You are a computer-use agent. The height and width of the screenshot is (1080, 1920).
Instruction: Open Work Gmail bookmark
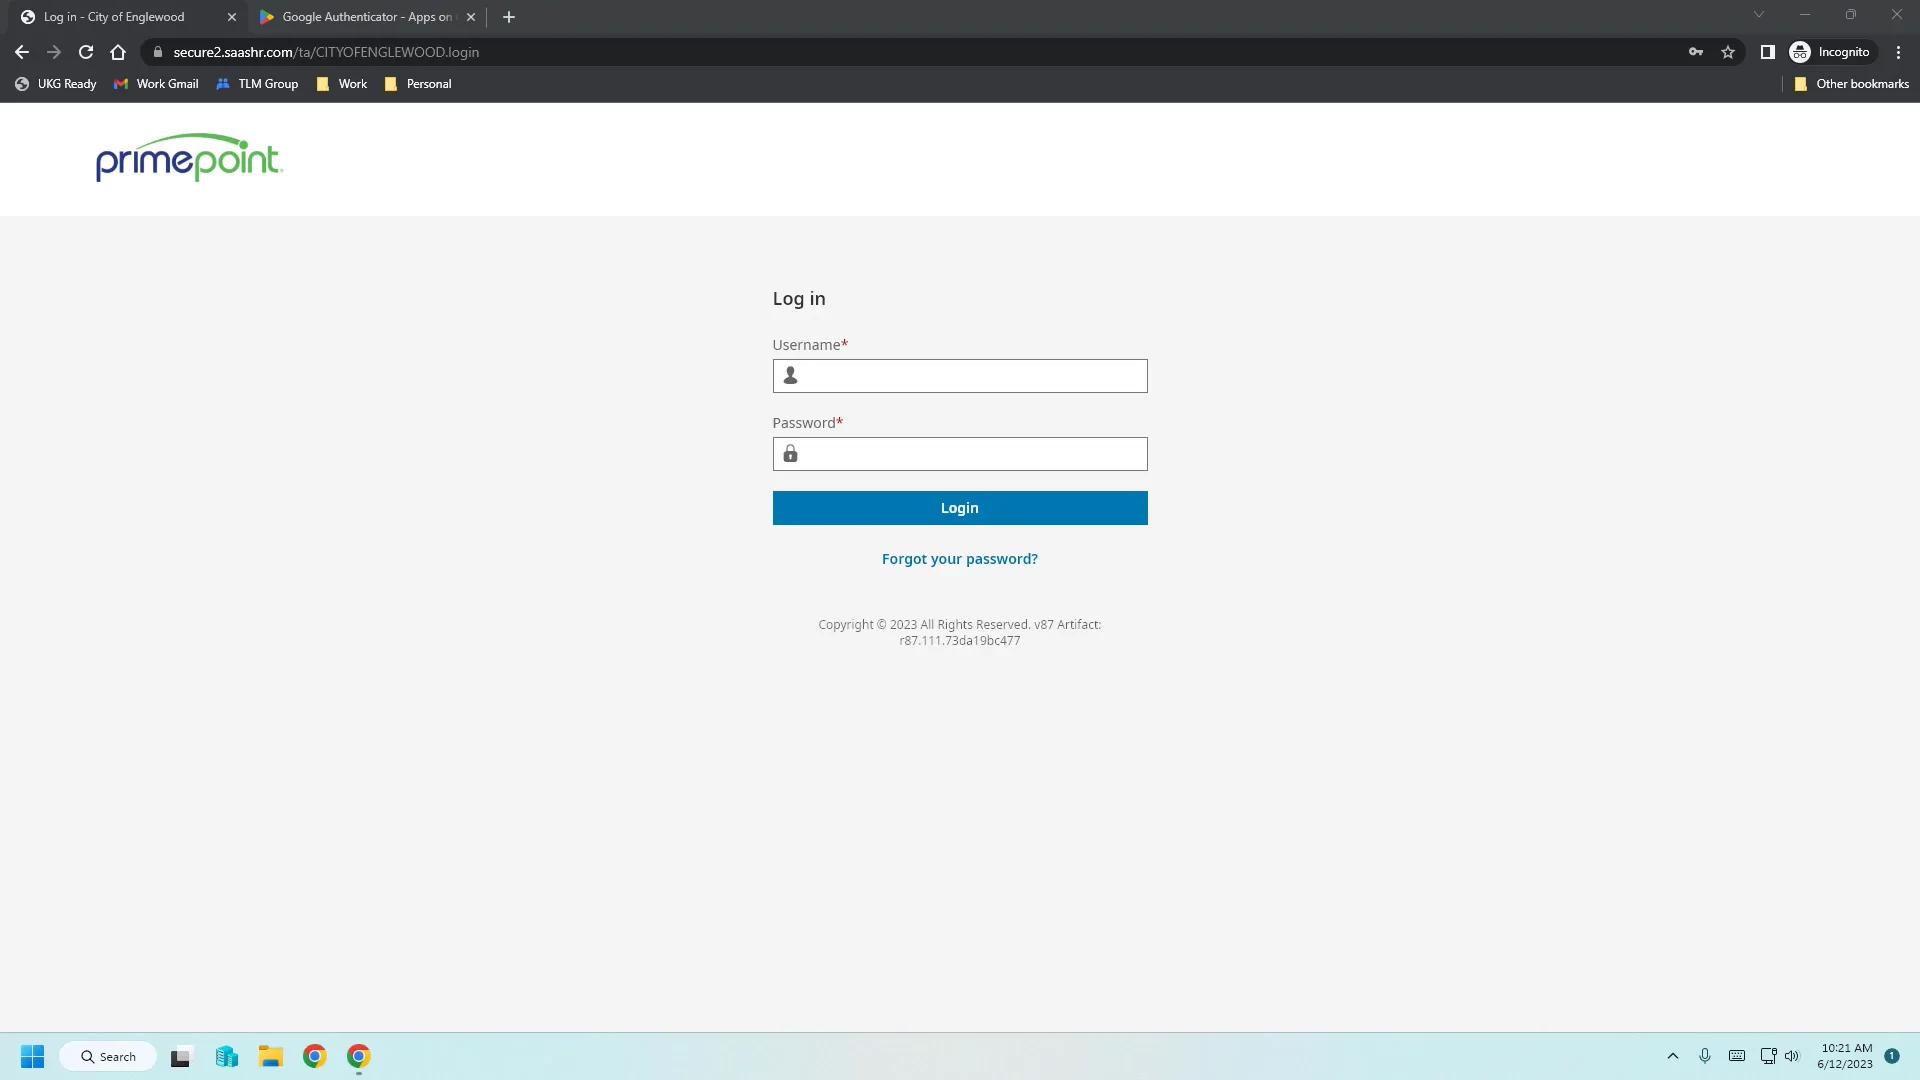(x=156, y=84)
